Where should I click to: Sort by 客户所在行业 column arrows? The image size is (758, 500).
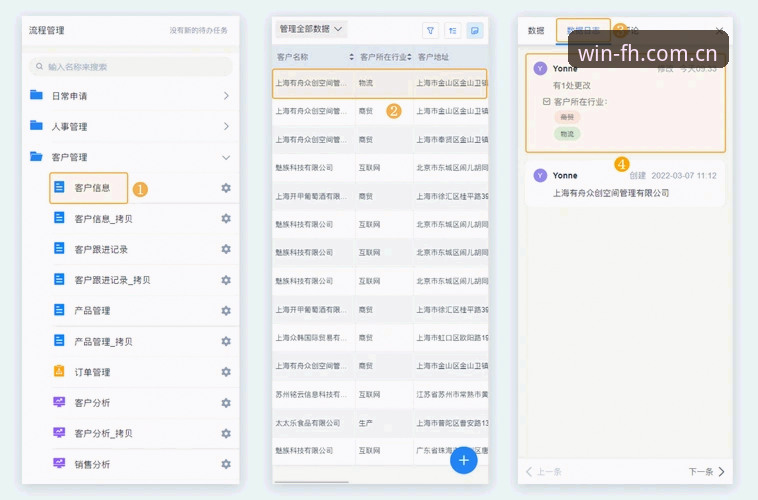(x=409, y=57)
